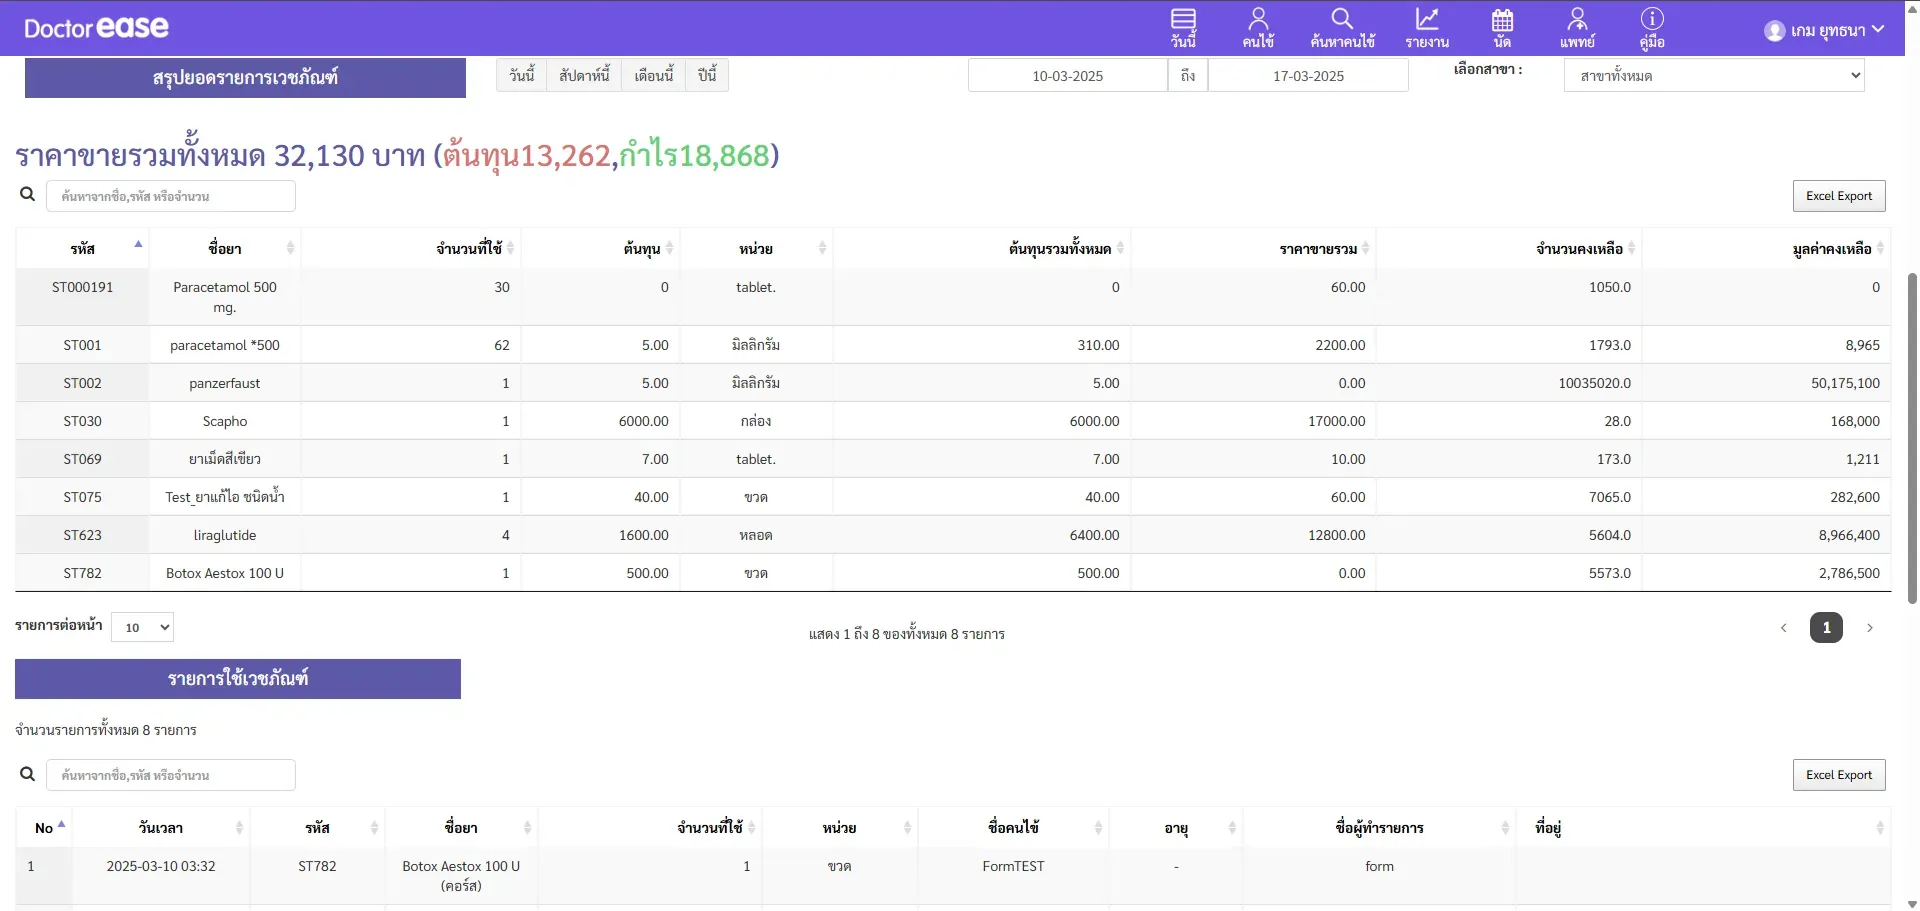Go to next page with pagination arrow

[x=1869, y=628]
